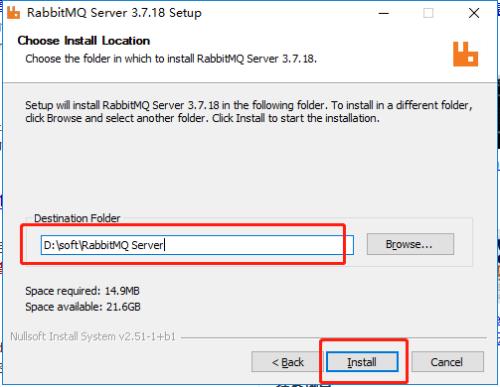Open the Browse... folder picker
Screen dimensions: 500x387
410,244
